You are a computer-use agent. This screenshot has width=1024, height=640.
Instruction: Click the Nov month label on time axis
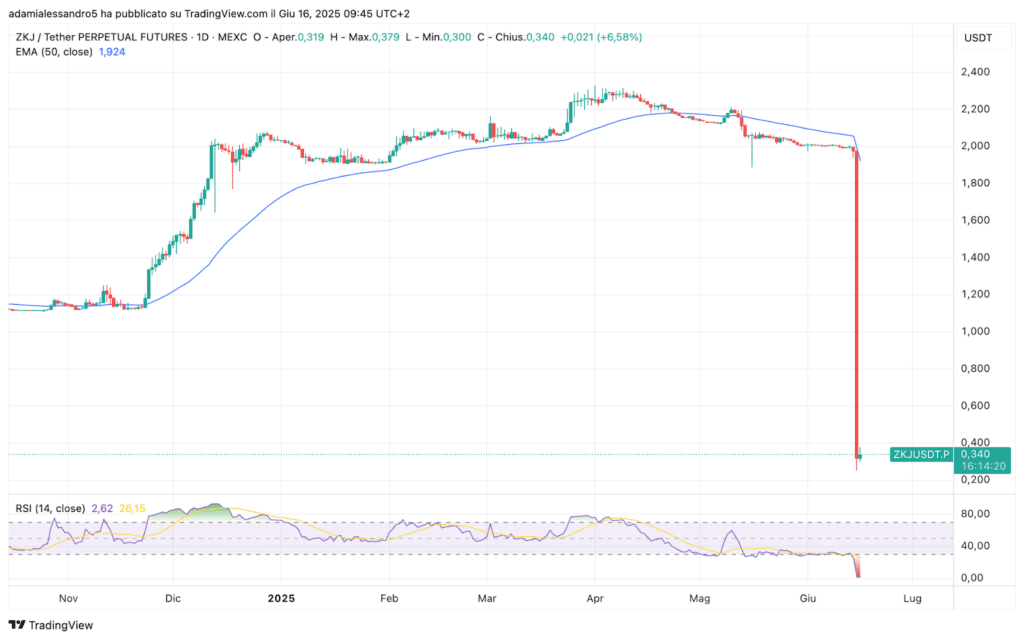coord(68,598)
